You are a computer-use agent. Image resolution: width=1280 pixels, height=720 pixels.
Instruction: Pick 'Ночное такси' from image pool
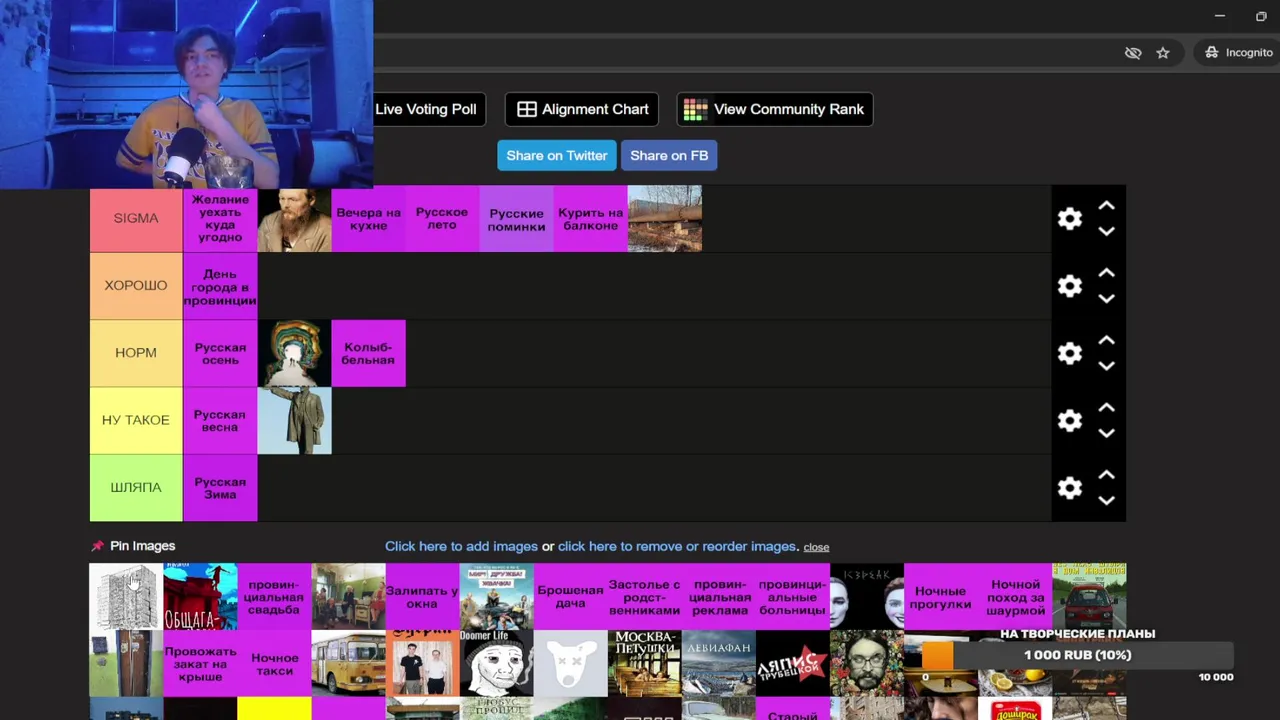274,663
